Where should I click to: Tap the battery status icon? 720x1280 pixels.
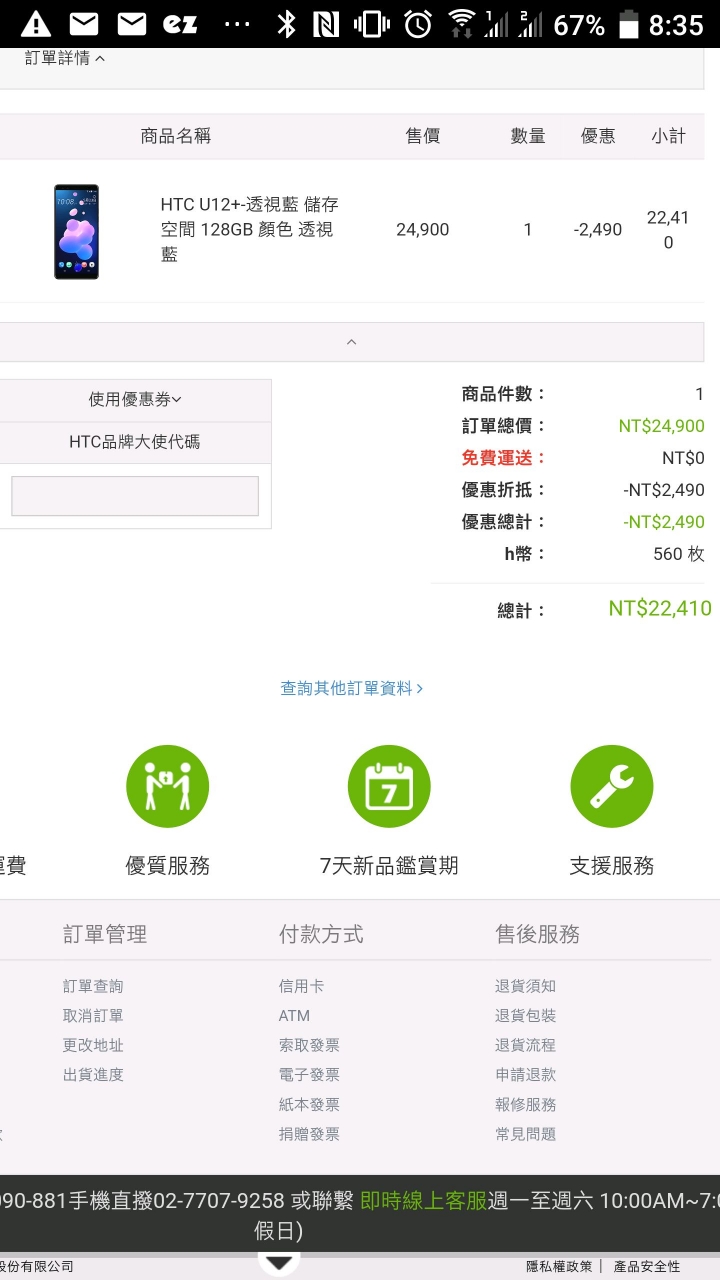point(628,24)
